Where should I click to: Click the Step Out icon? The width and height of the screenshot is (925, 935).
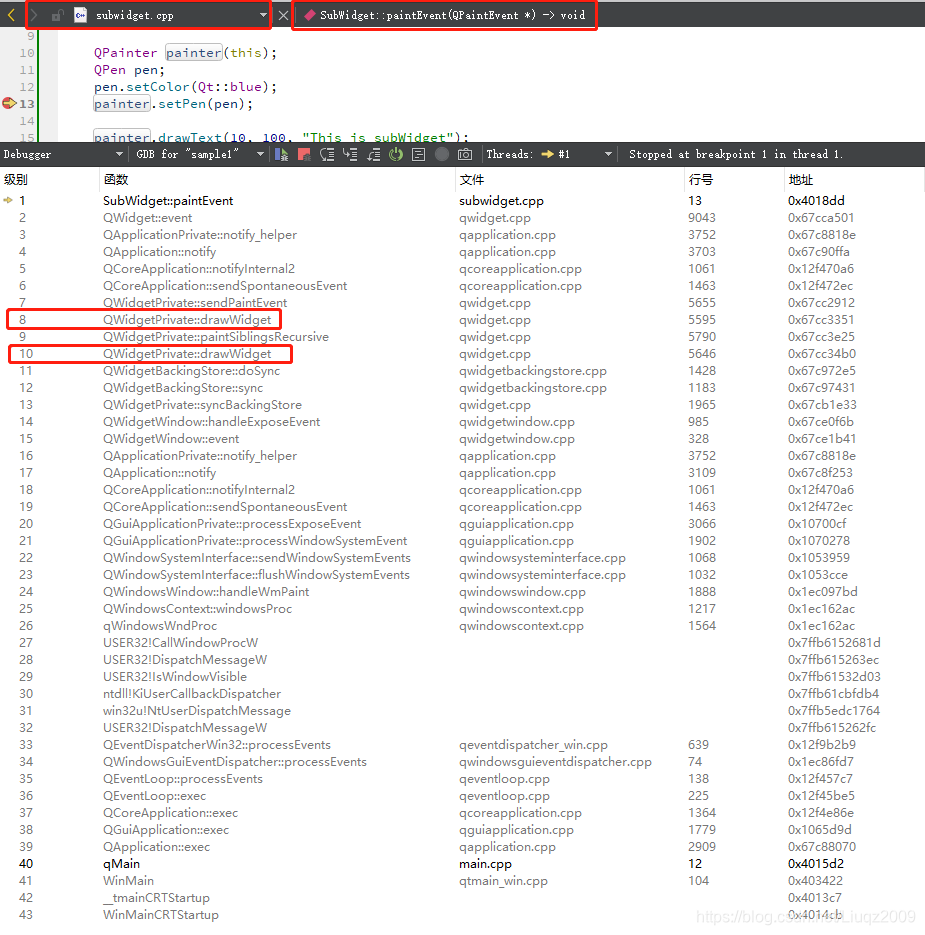click(373, 154)
